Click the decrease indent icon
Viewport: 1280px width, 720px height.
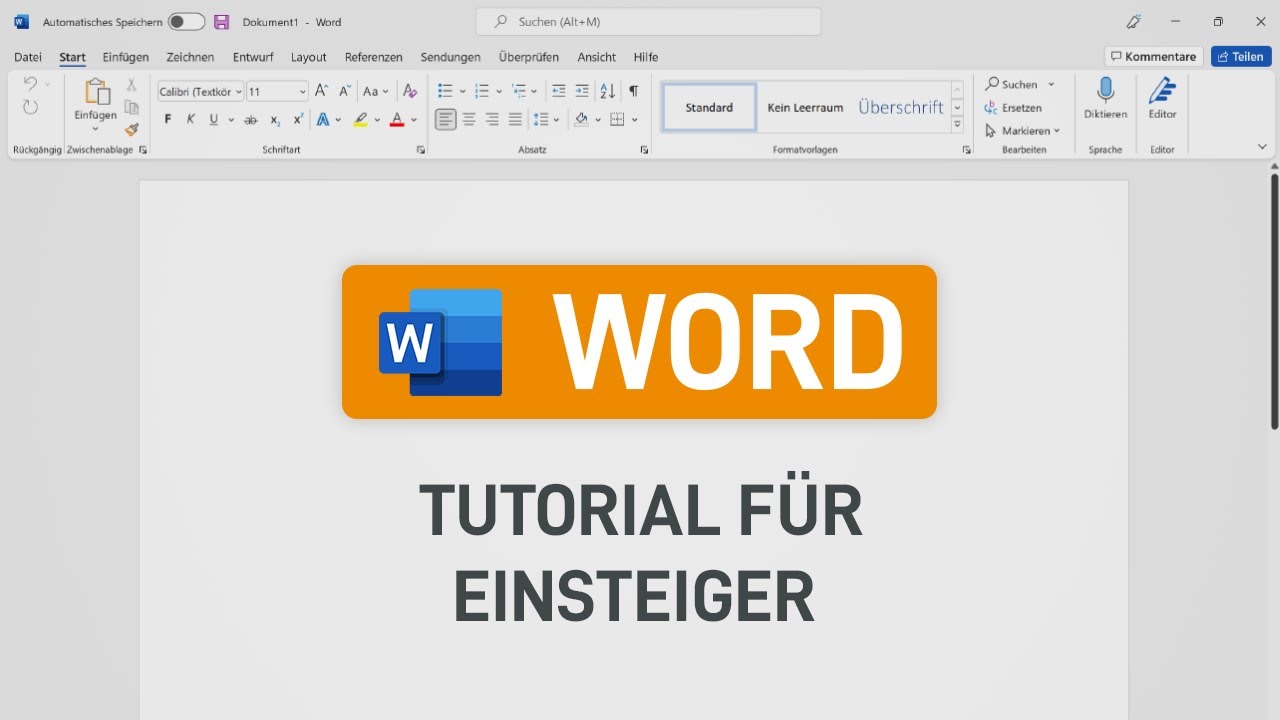click(558, 91)
